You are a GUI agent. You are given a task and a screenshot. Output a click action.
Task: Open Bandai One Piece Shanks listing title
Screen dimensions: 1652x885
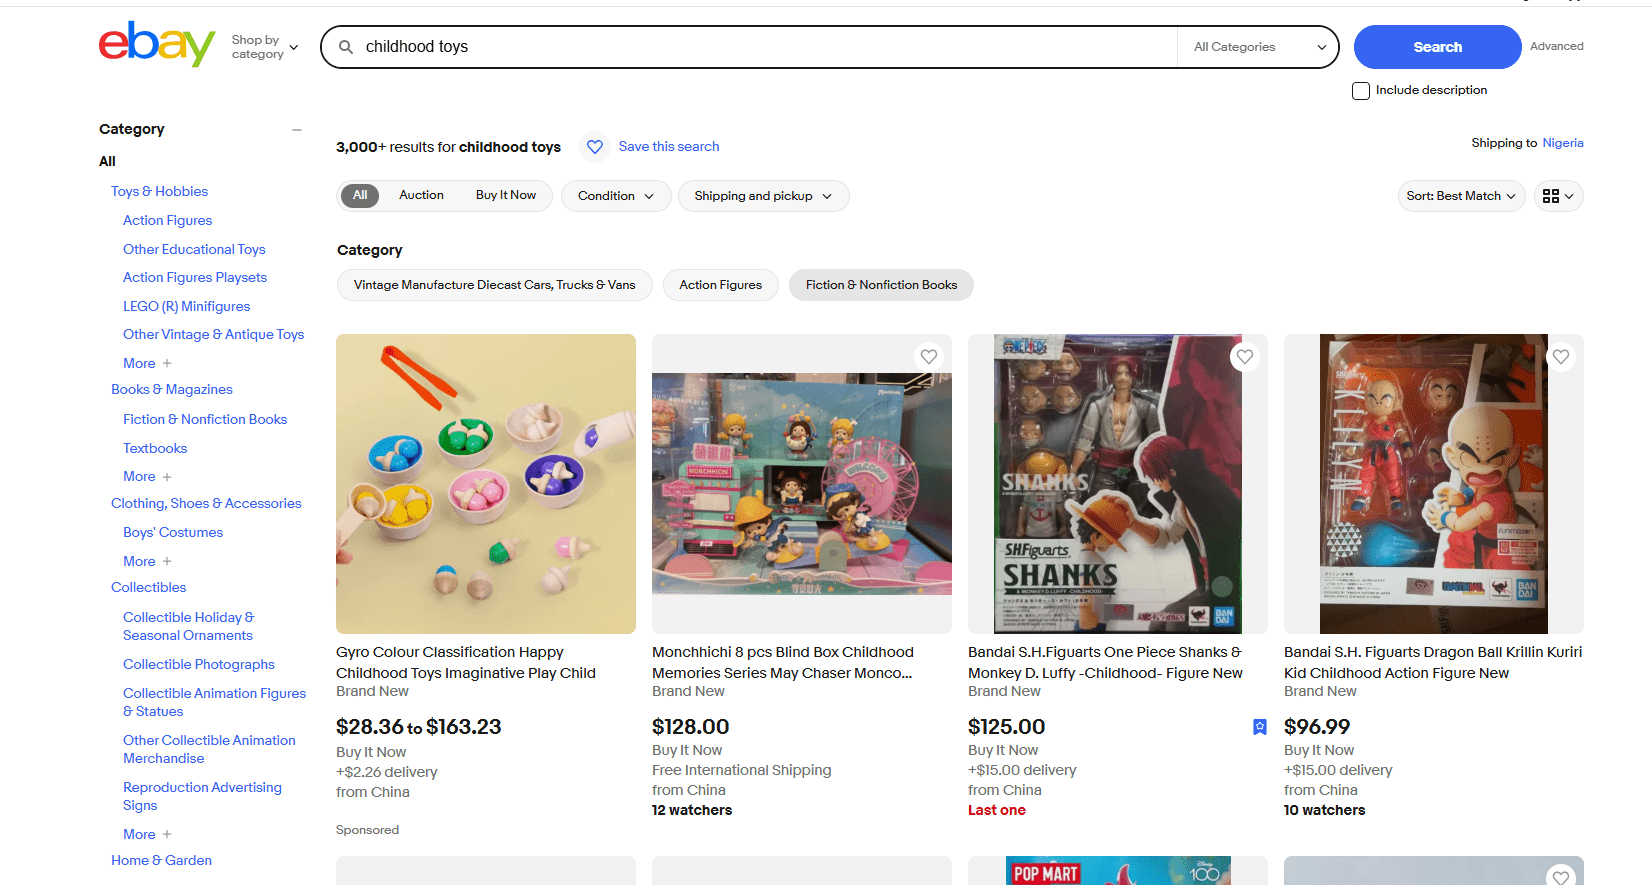click(1105, 662)
